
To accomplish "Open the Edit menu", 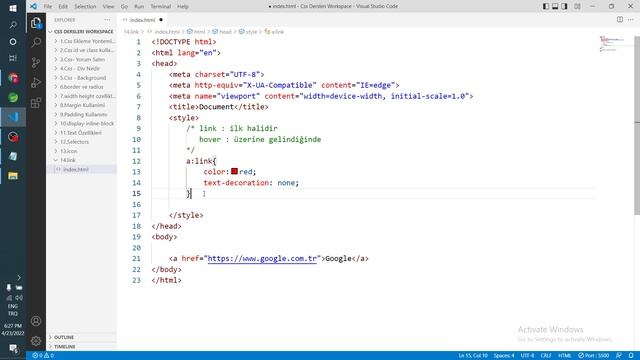I will pyautogui.click(x=63, y=6).
